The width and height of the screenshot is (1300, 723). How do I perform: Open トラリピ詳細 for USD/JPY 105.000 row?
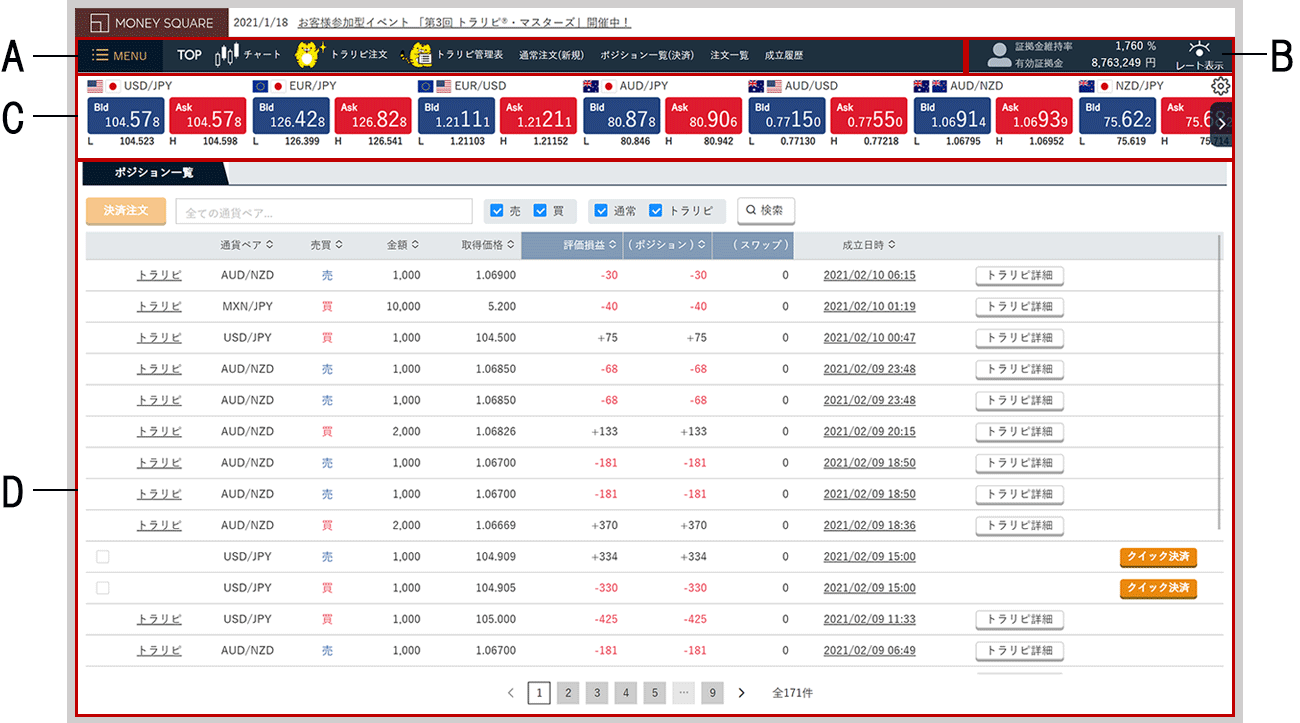tap(1019, 619)
